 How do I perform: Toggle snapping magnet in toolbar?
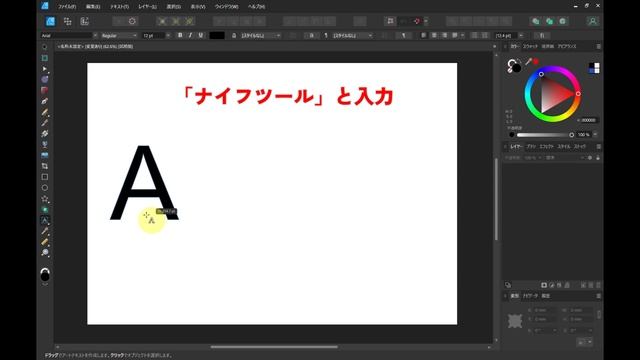tap(416, 21)
